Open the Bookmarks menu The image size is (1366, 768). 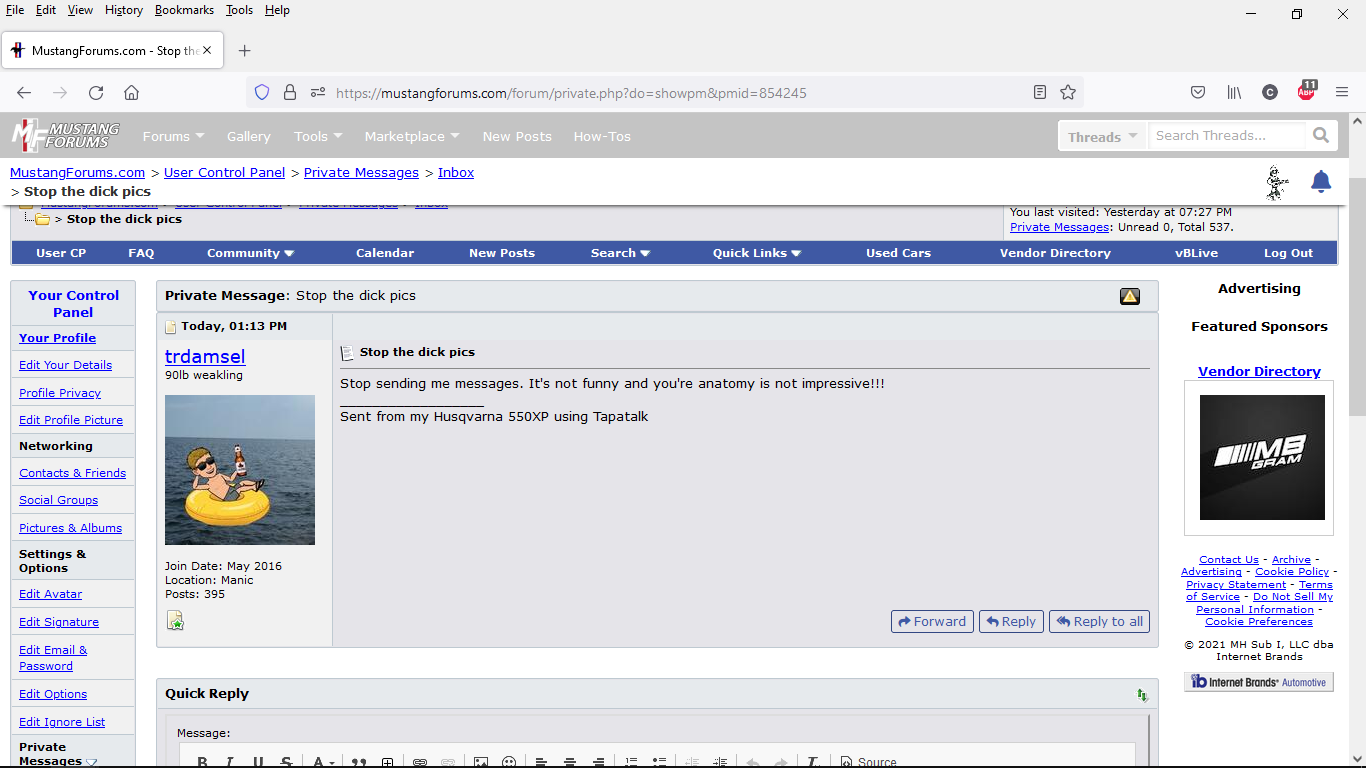pyautogui.click(x=184, y=10)
